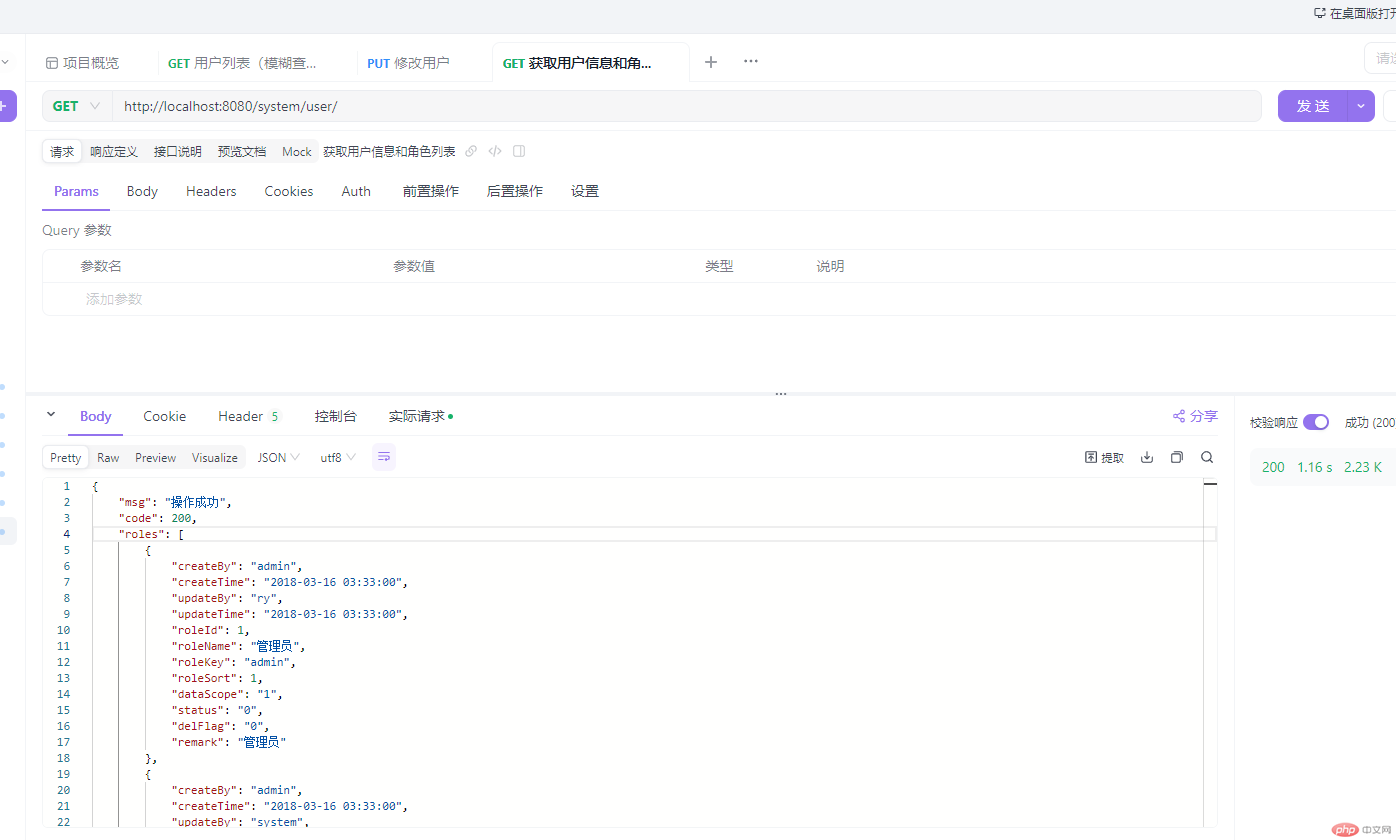Click the 1.16 s response time
Viewport: 1396px width, 840px height.
pos(1315,467)
